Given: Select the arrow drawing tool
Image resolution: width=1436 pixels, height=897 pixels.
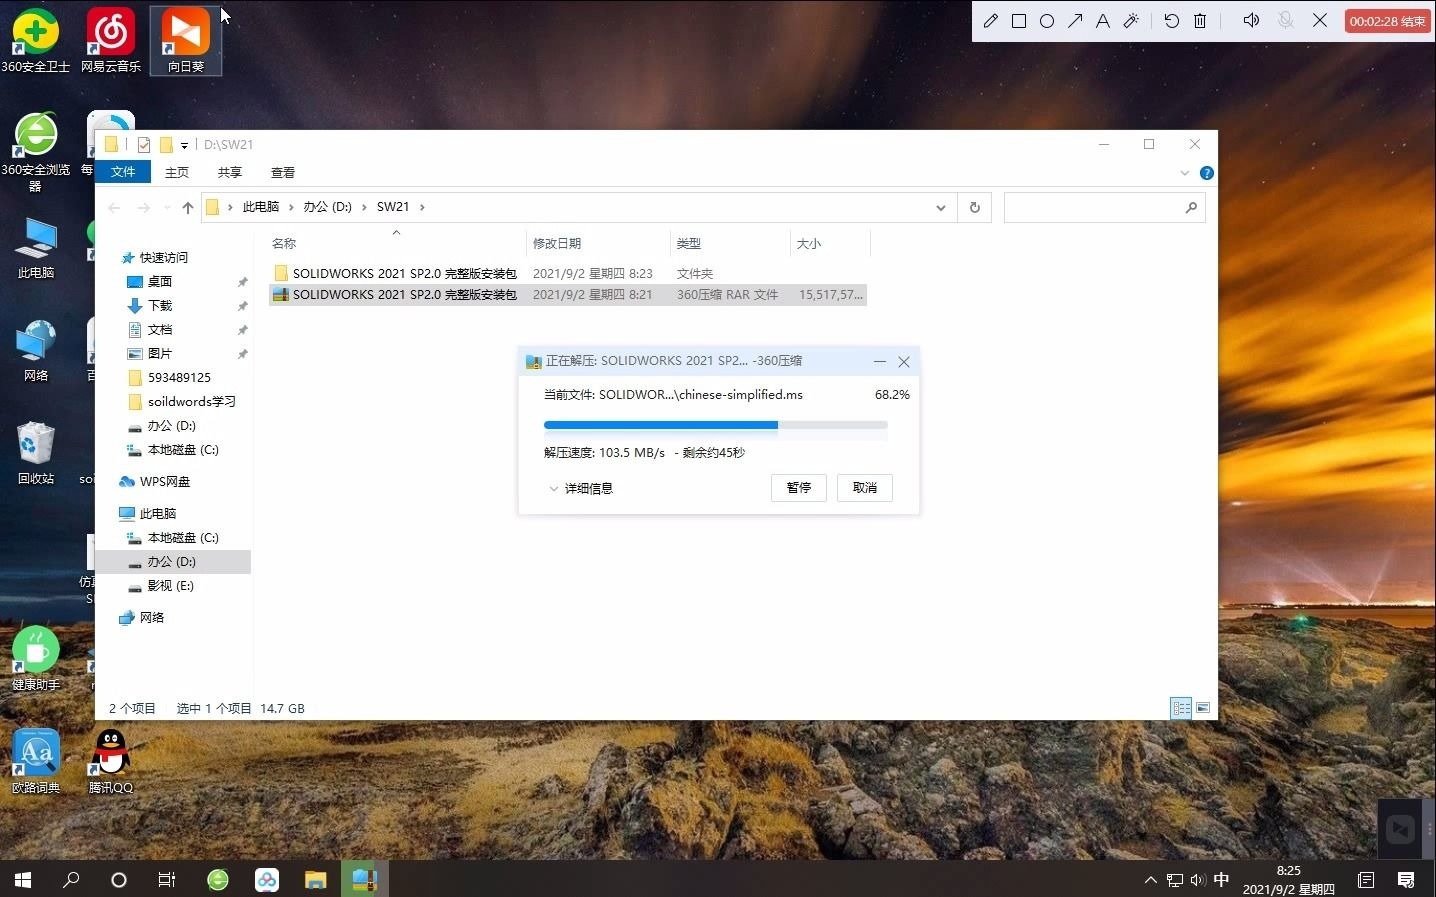Looking at the screenshot, I should point(1075,21).
